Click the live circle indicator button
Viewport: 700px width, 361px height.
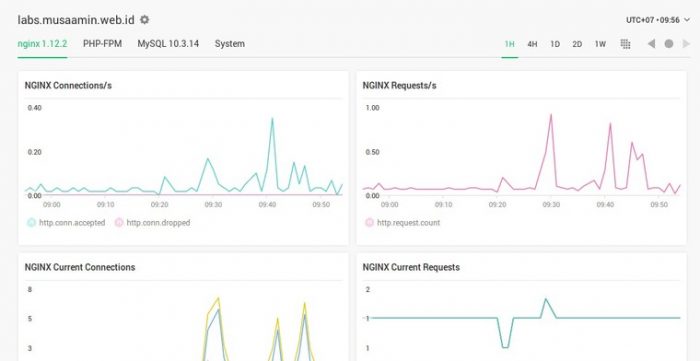pyautogui.click(x=669, y=44)
